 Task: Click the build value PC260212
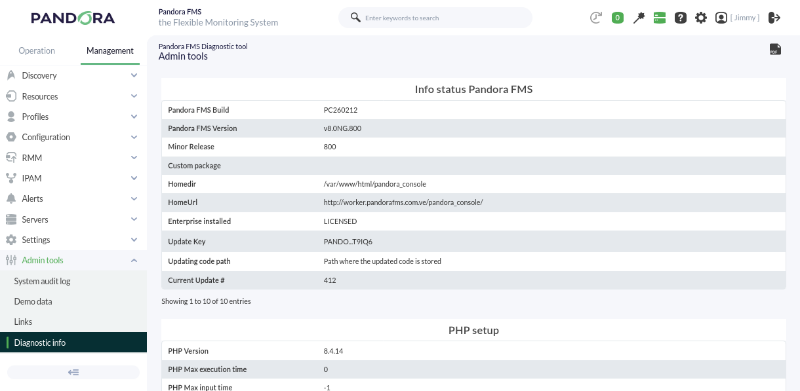click(x=340, y=110)
